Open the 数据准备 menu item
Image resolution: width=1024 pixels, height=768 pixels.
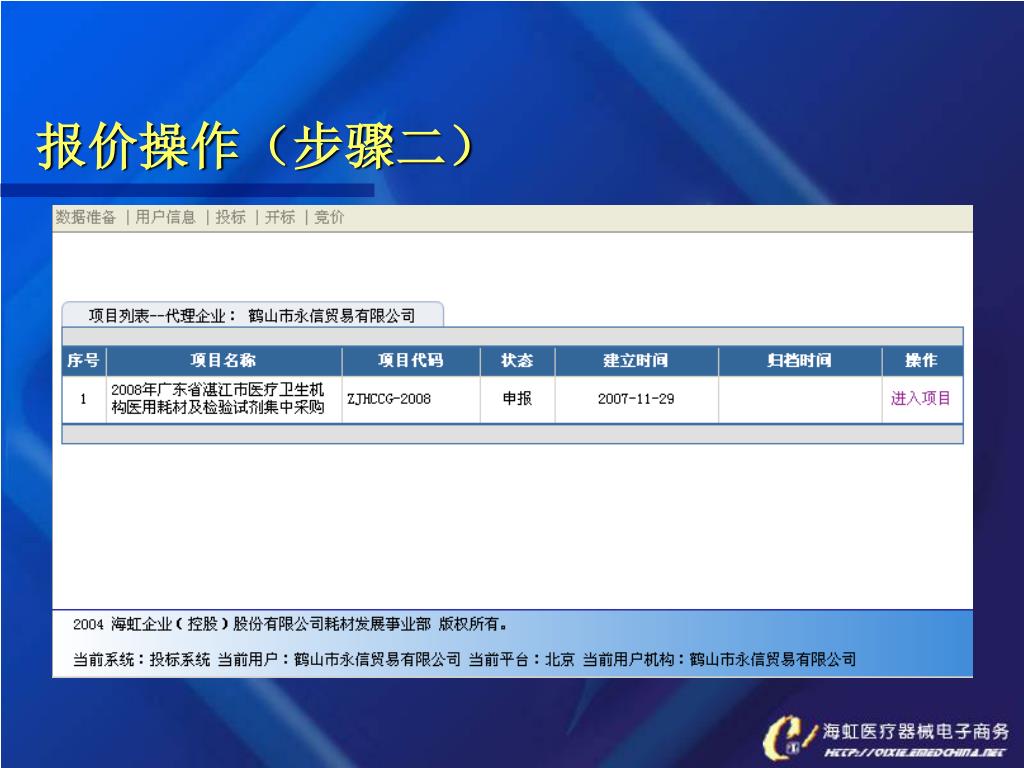86,217
